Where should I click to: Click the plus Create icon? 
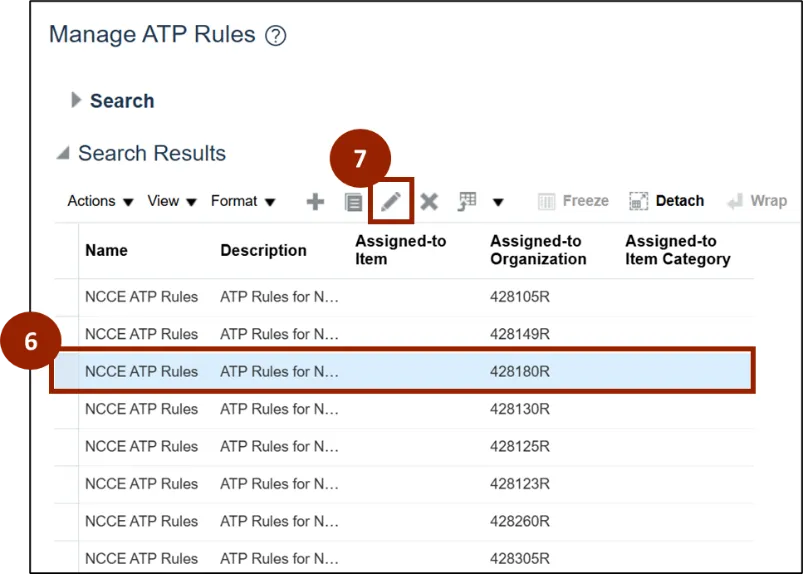[315, 202]
